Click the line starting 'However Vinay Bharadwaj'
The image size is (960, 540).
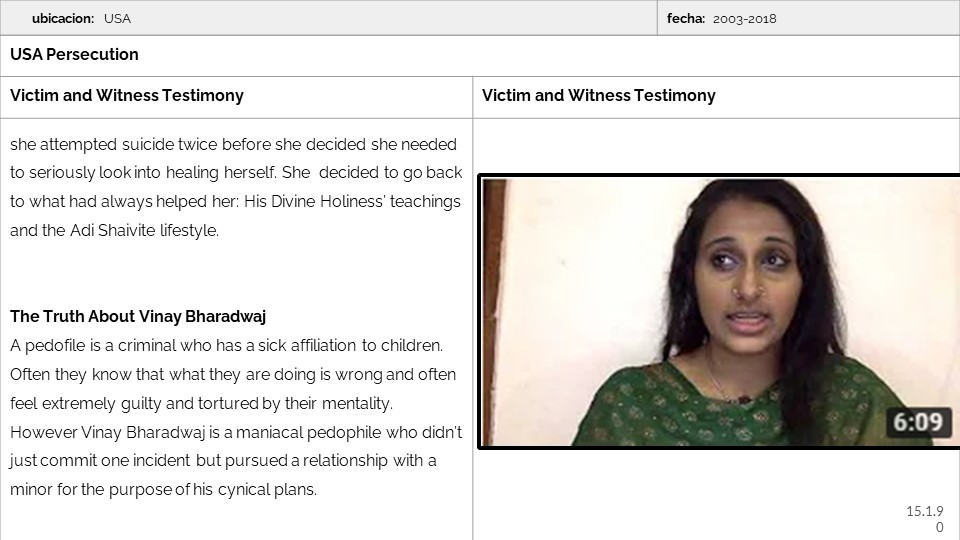pos(236,432)
